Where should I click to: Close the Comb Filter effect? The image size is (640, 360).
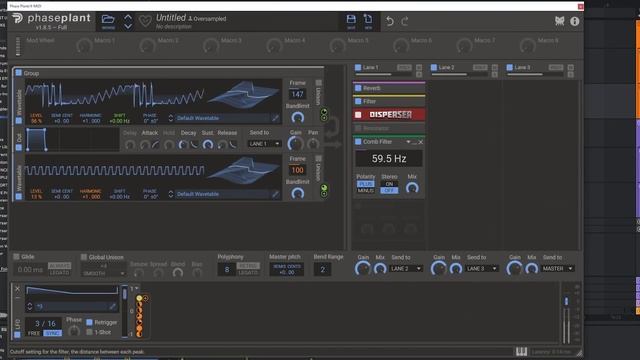[421, 142]
